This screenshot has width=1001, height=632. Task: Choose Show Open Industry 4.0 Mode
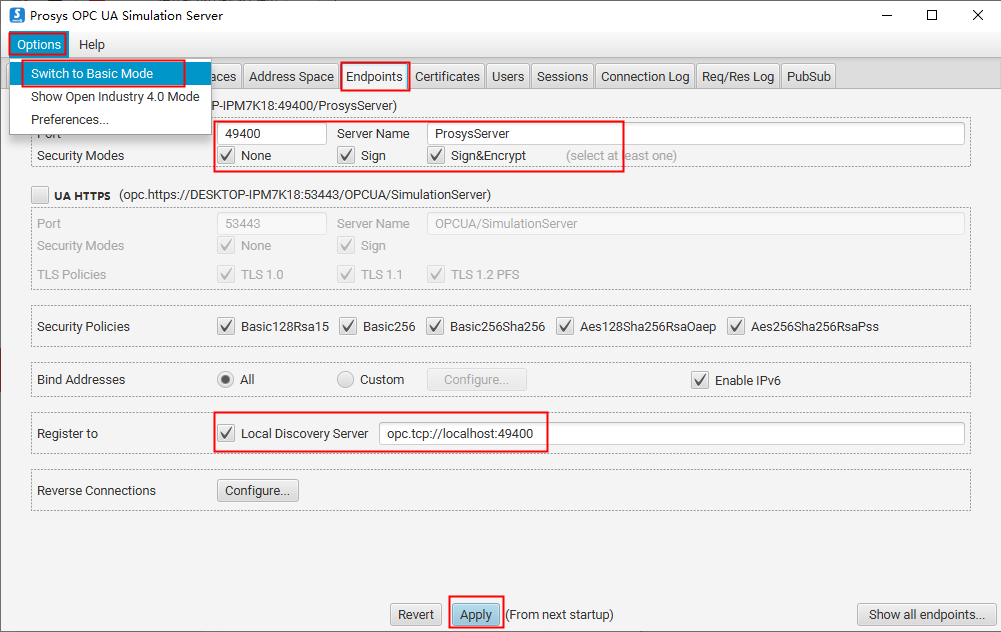coord(115,97)
